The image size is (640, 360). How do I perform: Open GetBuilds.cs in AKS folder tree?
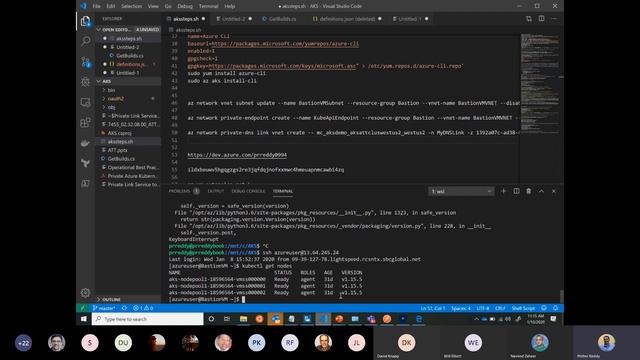pos(121,159)
